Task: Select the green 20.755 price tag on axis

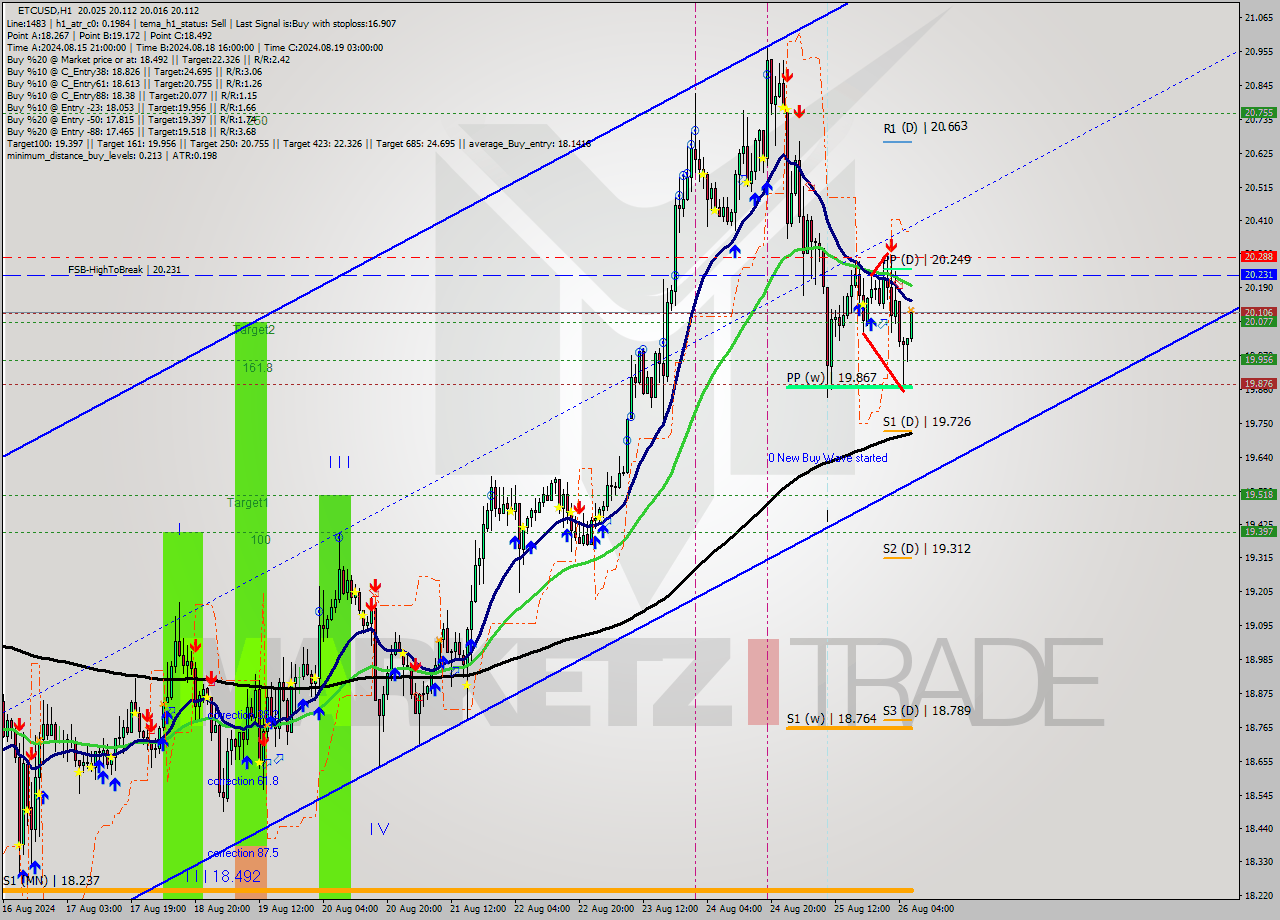Action: [x=1258, y=113]
